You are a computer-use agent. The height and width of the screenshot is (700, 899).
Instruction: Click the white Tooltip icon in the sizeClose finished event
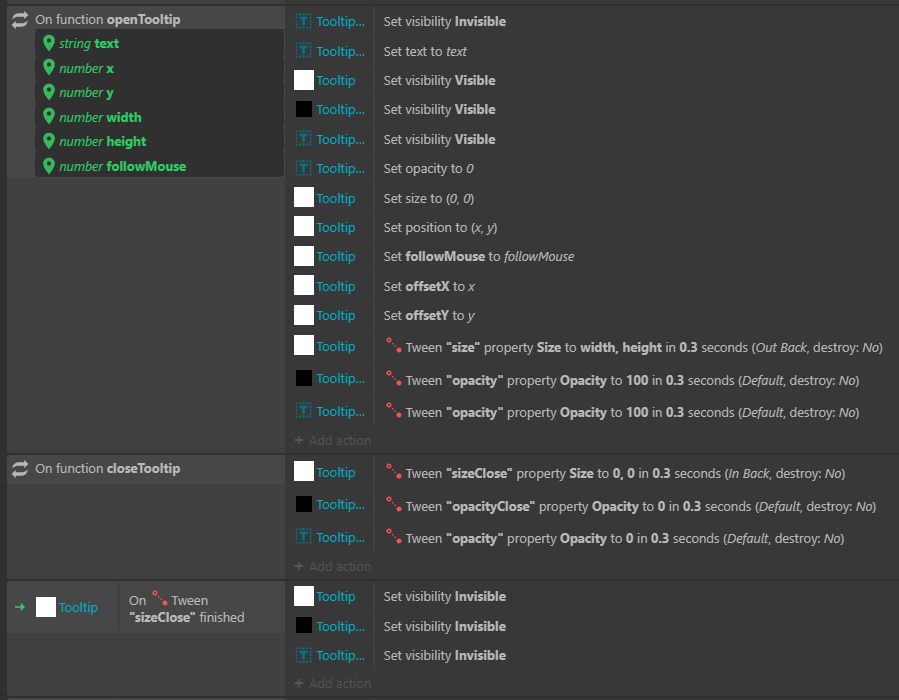click(x=45, y=605)
